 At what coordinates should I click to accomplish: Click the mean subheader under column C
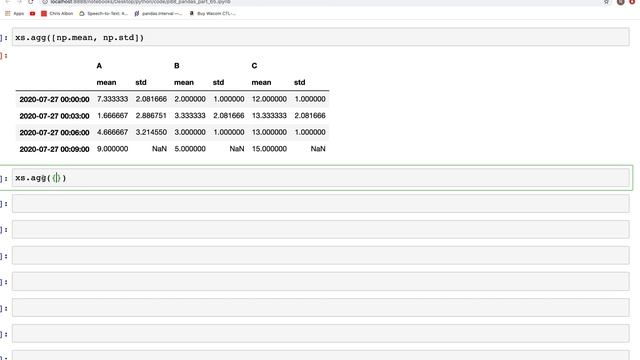tap(261, 82)
